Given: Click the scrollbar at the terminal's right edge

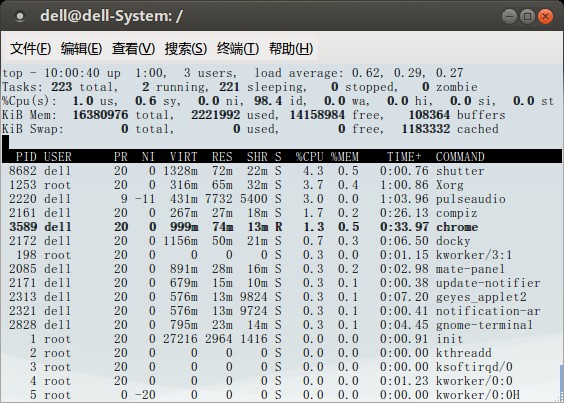Looking at the screenshot, I should pyautogui.click(x=562, y=383).
